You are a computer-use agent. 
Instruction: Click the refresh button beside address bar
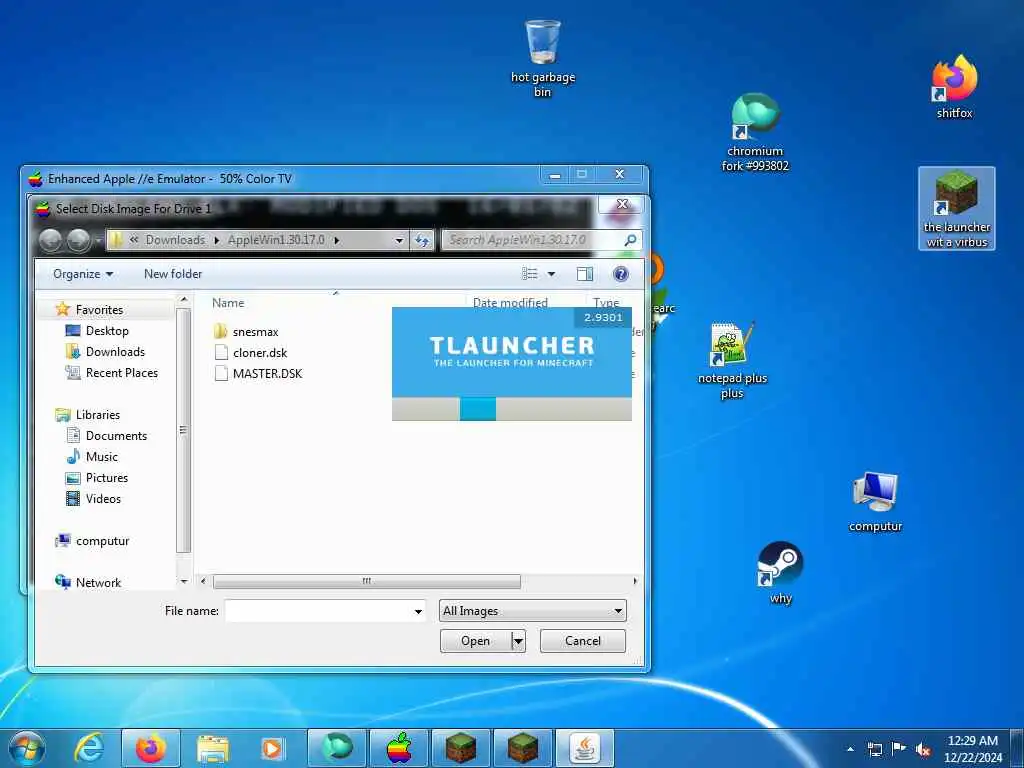(x=422, y=240)
